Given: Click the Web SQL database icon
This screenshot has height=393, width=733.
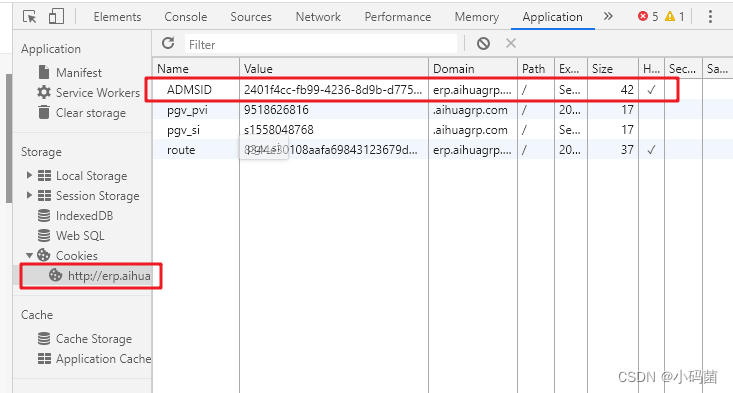Looking at the screenshot, I should (x=44, y=236).
